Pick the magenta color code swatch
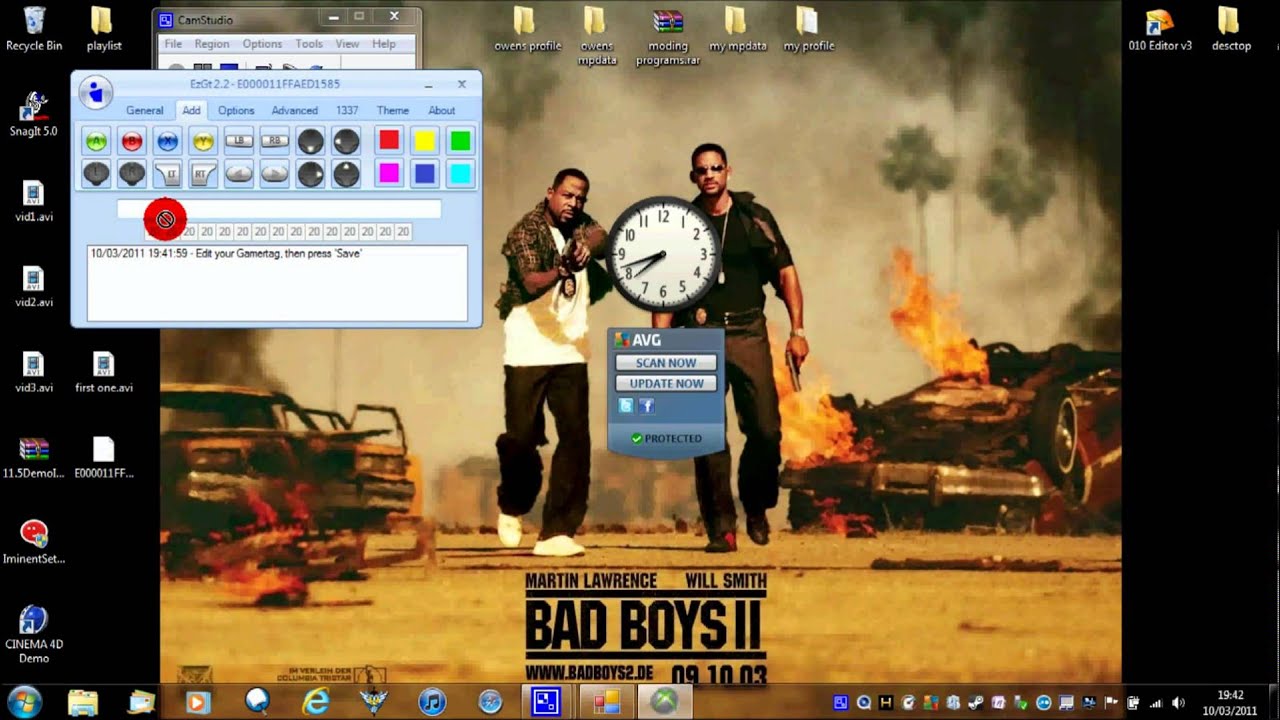1280x720 pixels. [x=389, y=174]
